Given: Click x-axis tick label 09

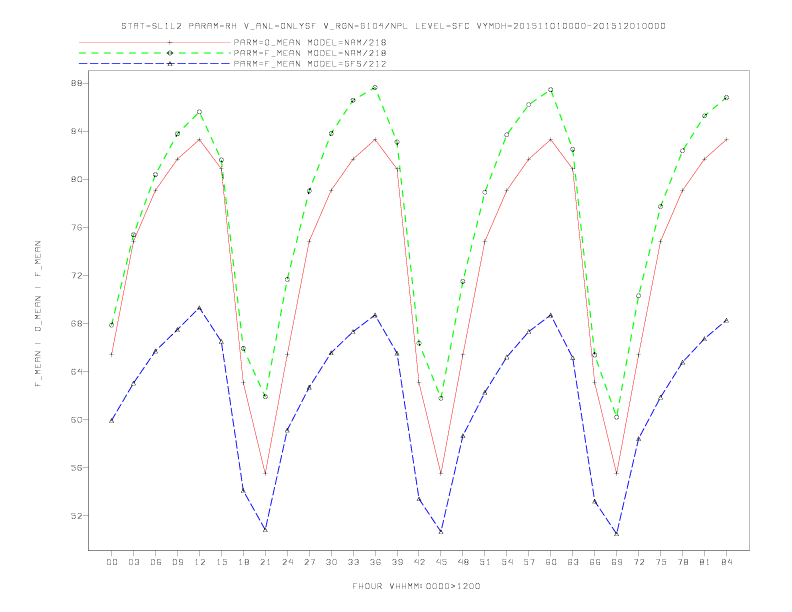Looking at the screenshot, I should tap(177, 562).
